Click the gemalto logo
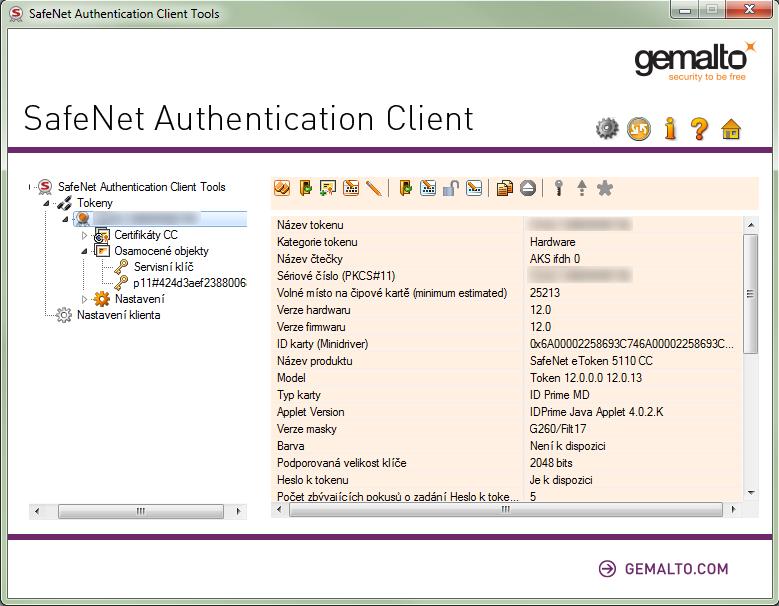The image size is (779, 606). [x=695, y=61]
